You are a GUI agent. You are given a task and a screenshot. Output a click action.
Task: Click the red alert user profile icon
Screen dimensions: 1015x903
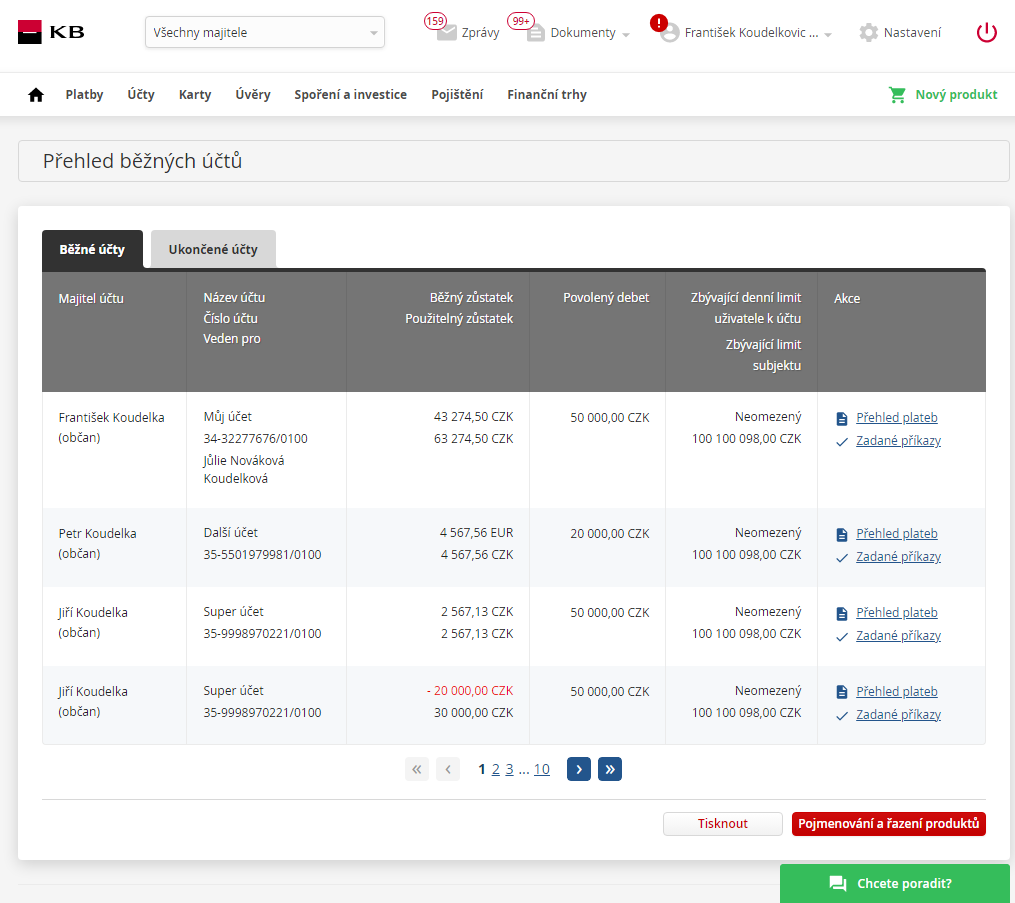(667, 31)
